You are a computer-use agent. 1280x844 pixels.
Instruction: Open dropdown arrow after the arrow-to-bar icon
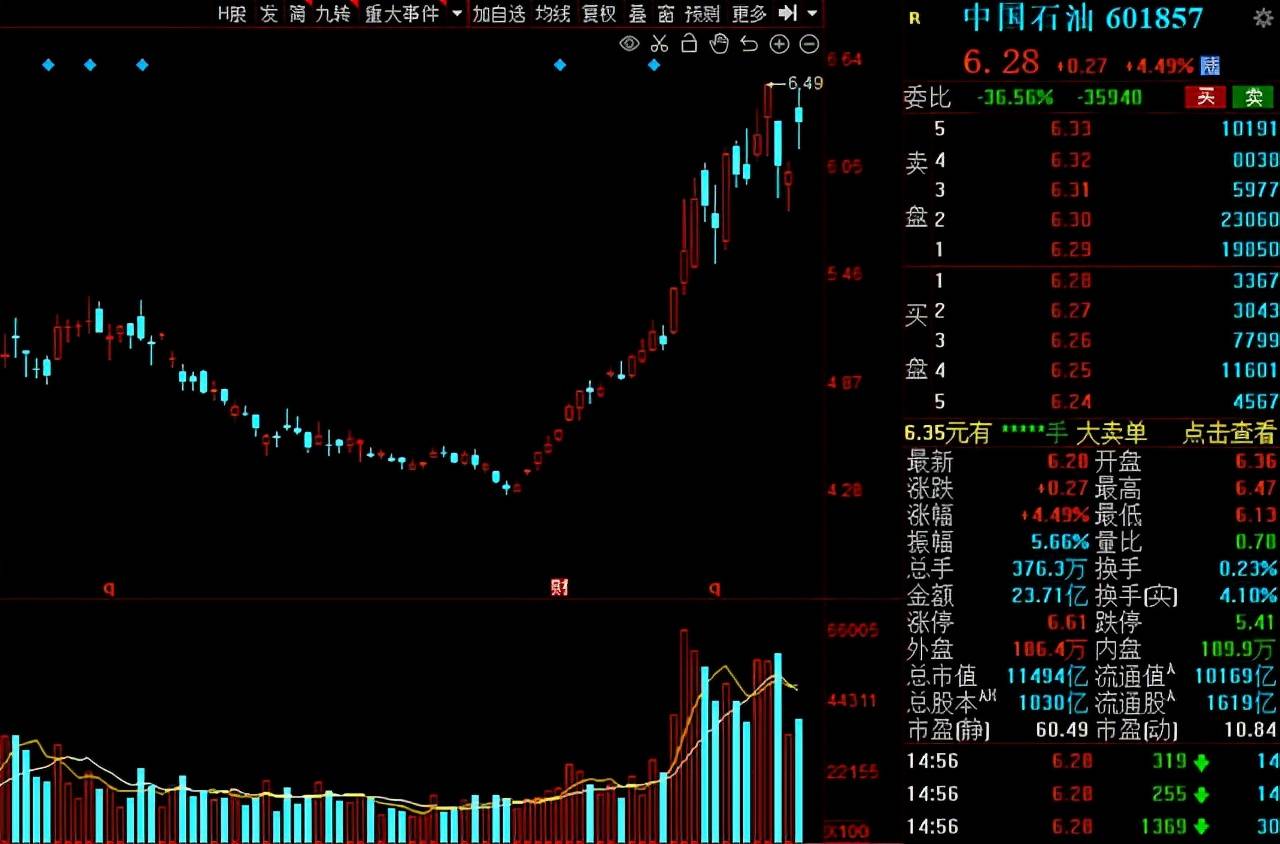click(812, 14)
